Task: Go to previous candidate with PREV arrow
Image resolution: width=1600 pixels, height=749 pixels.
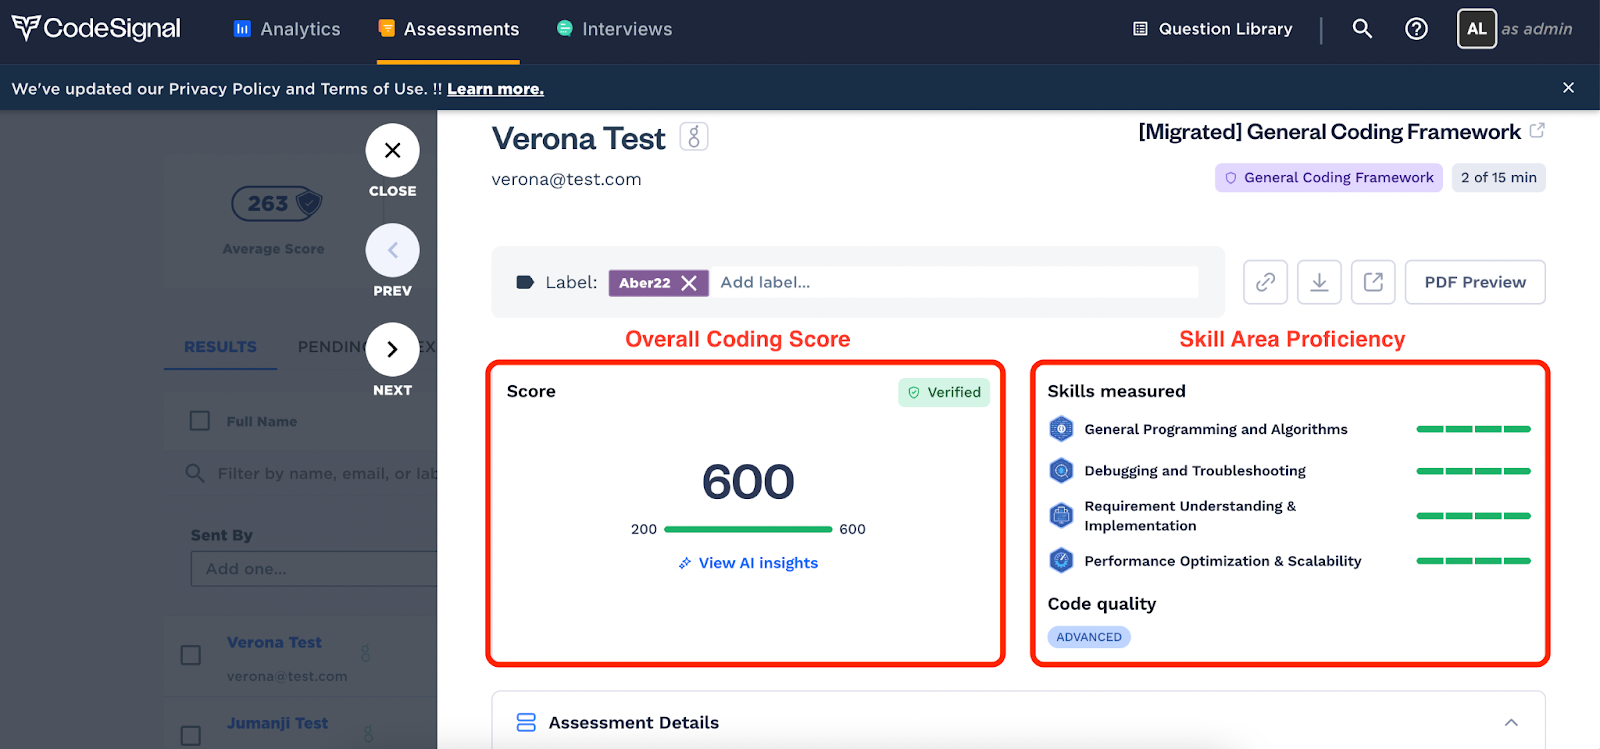Action: click(392, 250)
